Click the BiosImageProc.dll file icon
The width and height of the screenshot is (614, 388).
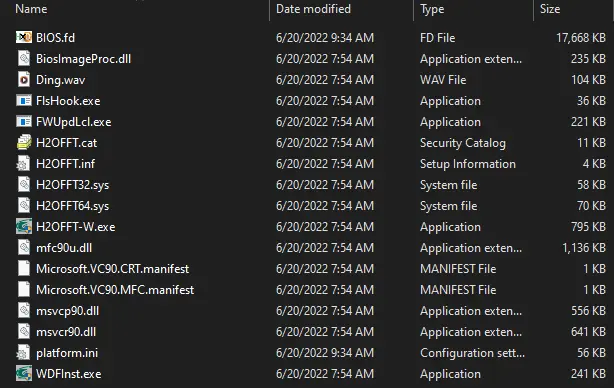pyautogui.click(x=24, y=58)
